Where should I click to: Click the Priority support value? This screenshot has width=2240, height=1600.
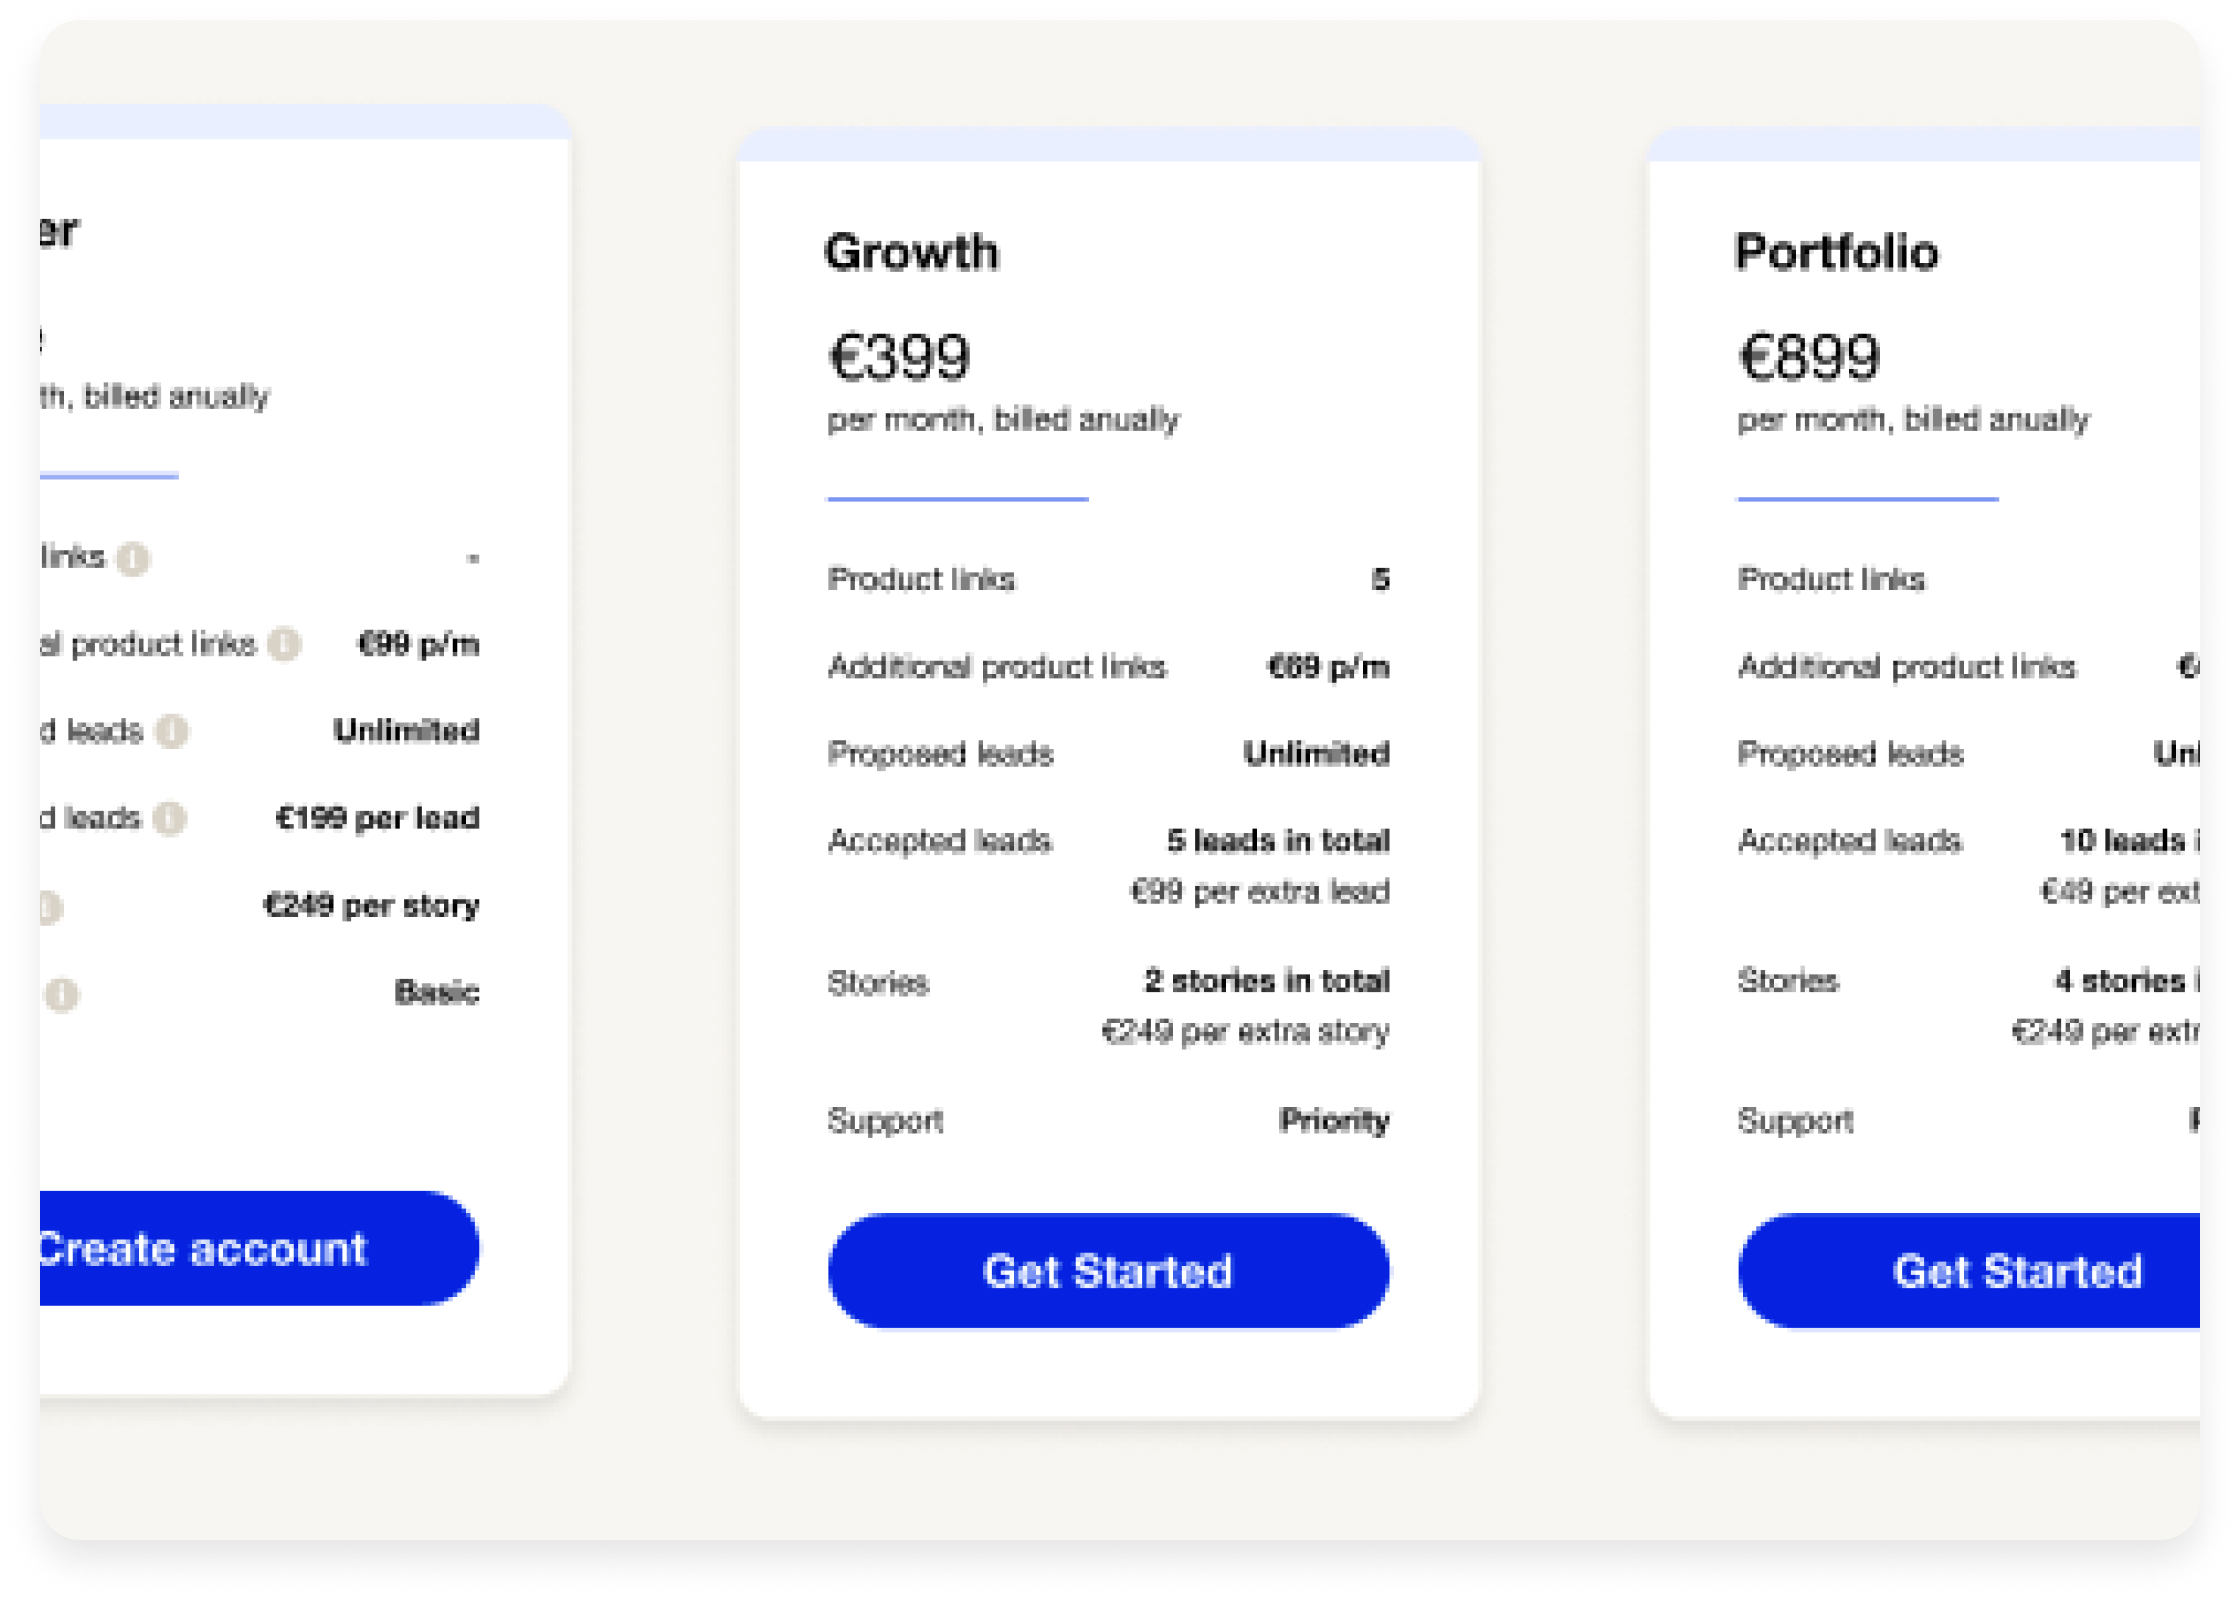point(1334,1120)
